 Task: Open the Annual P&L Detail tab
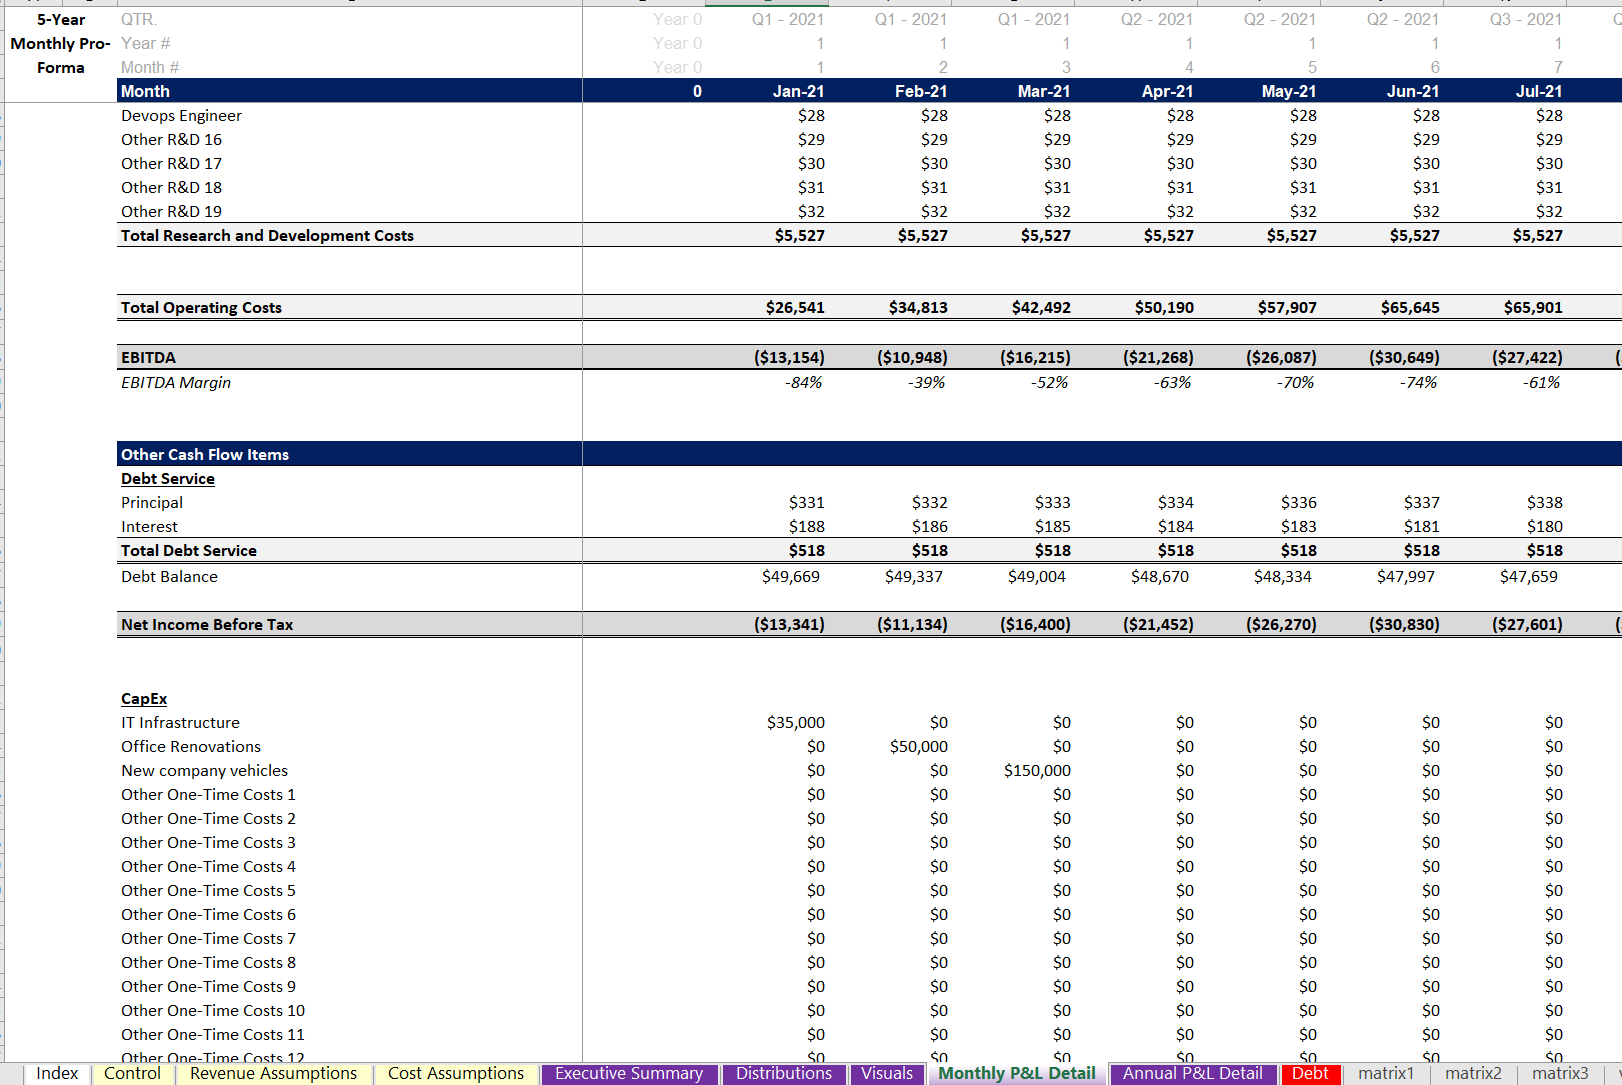point(1192,1073)
